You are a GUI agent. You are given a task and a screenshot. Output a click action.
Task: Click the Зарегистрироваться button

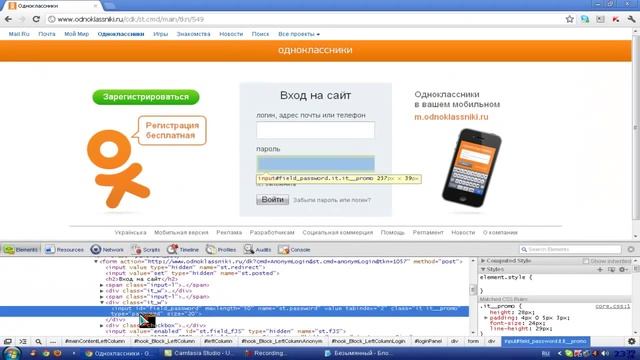point(146,97)
